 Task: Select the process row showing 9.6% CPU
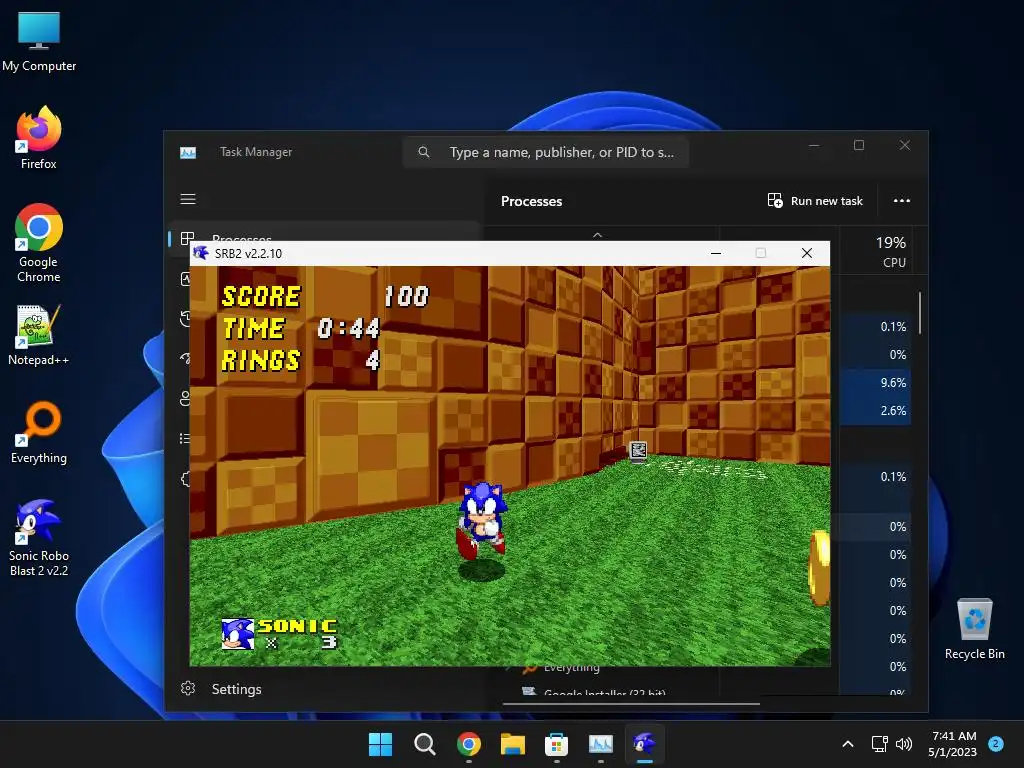click(x=875, y=383)
